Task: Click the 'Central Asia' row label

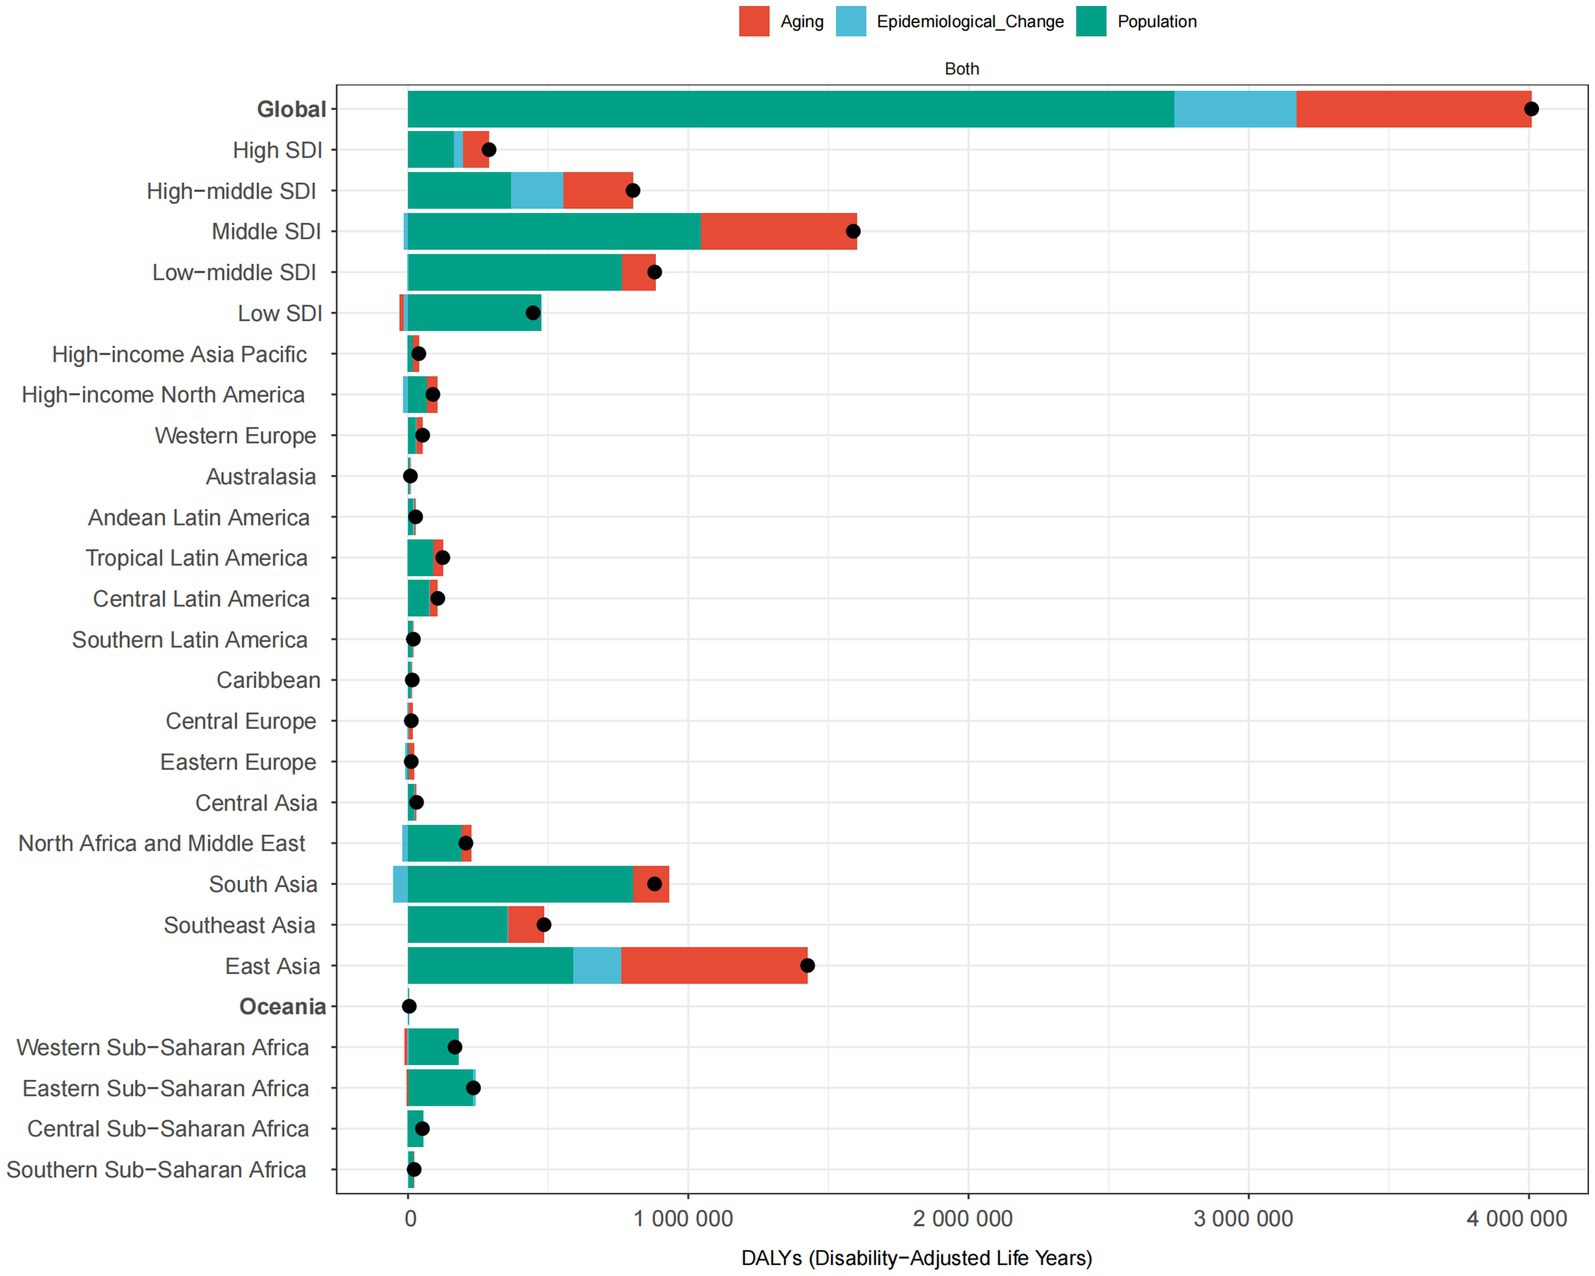Action: (x=256, y=803)
